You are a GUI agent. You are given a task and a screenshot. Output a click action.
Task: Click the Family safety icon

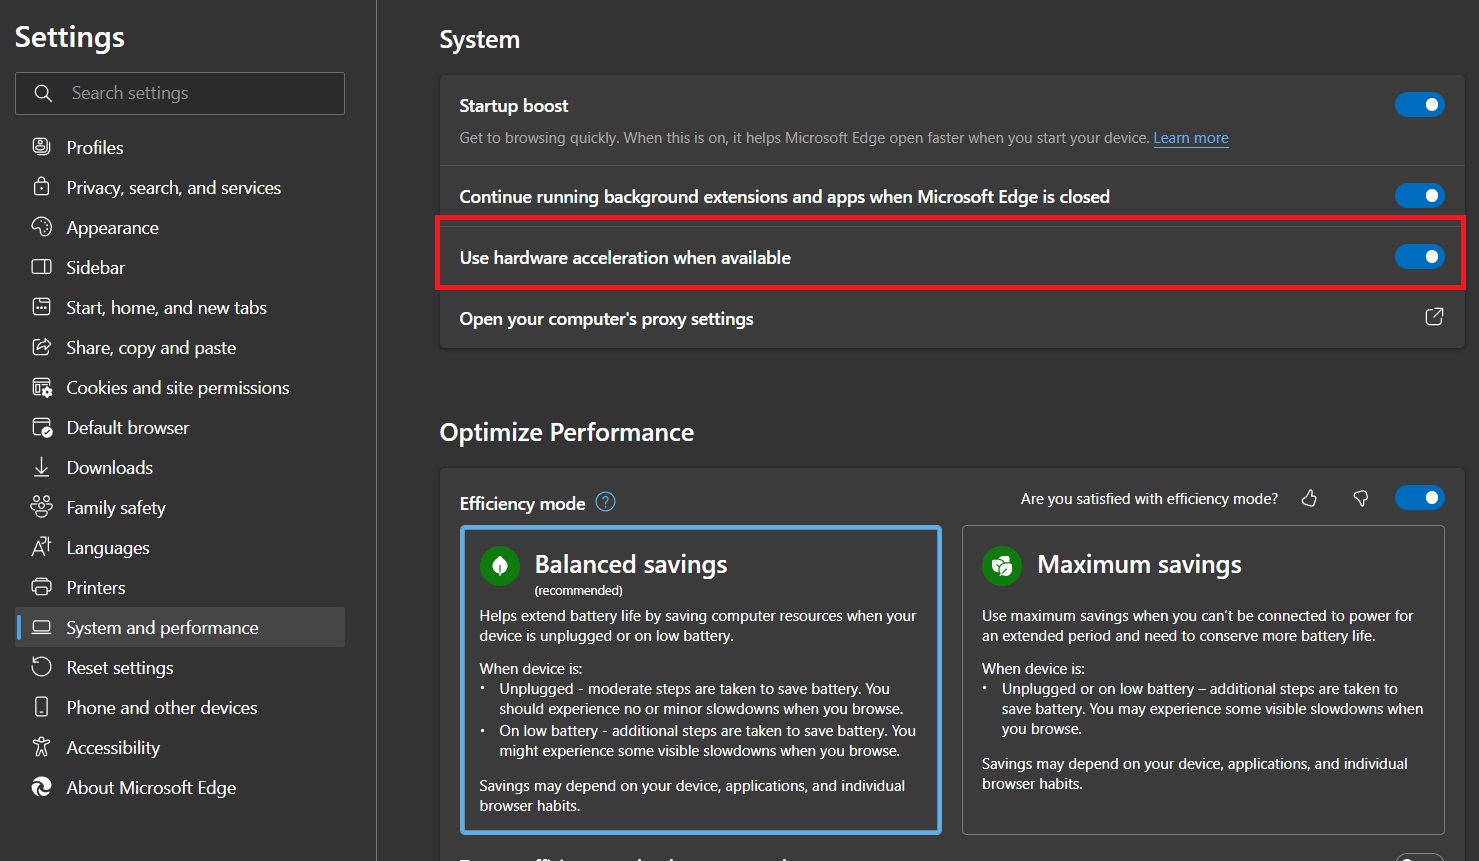click(41, 507)
